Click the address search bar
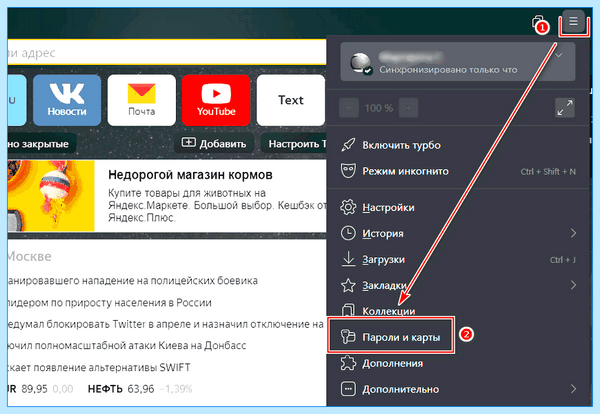600x414 pixels. pyautogui.click(x=167, y=52)
